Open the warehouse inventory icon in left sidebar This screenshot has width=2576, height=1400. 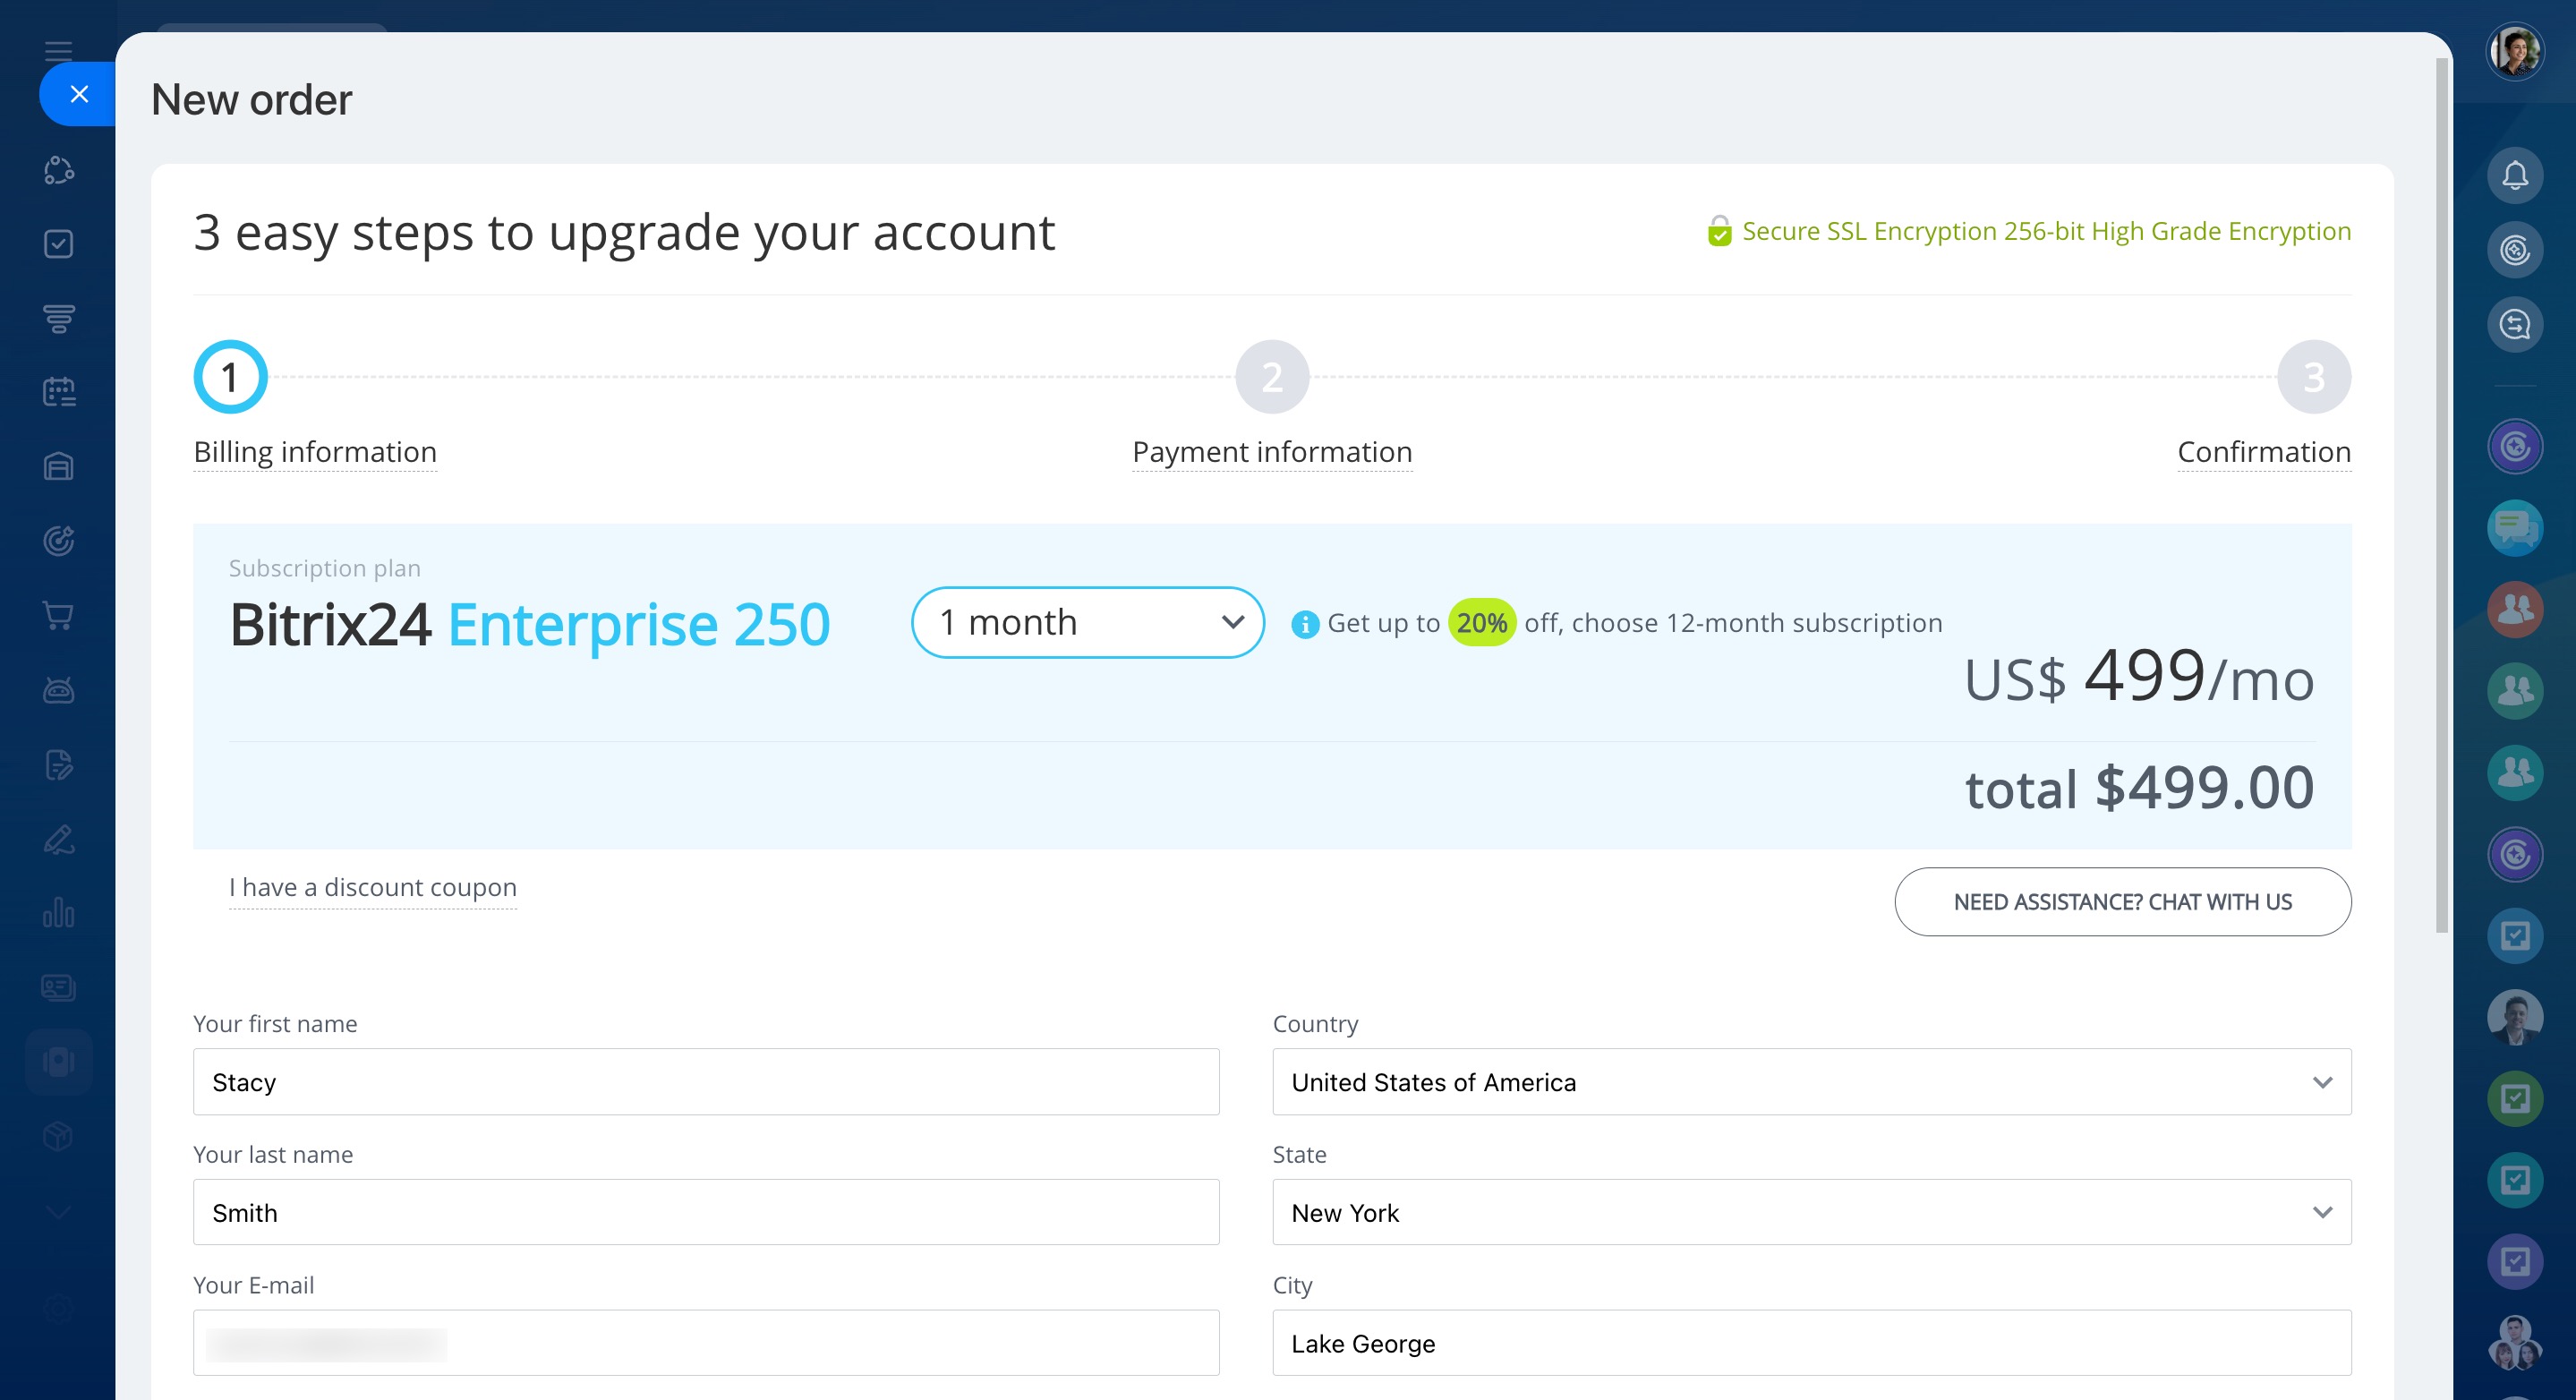tap(59, 467)
